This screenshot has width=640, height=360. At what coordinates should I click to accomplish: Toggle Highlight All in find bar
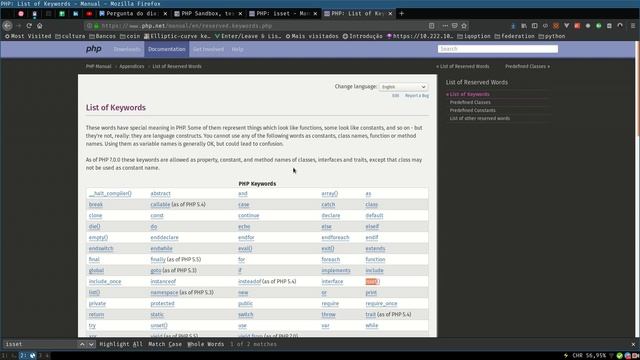[121, 344]
